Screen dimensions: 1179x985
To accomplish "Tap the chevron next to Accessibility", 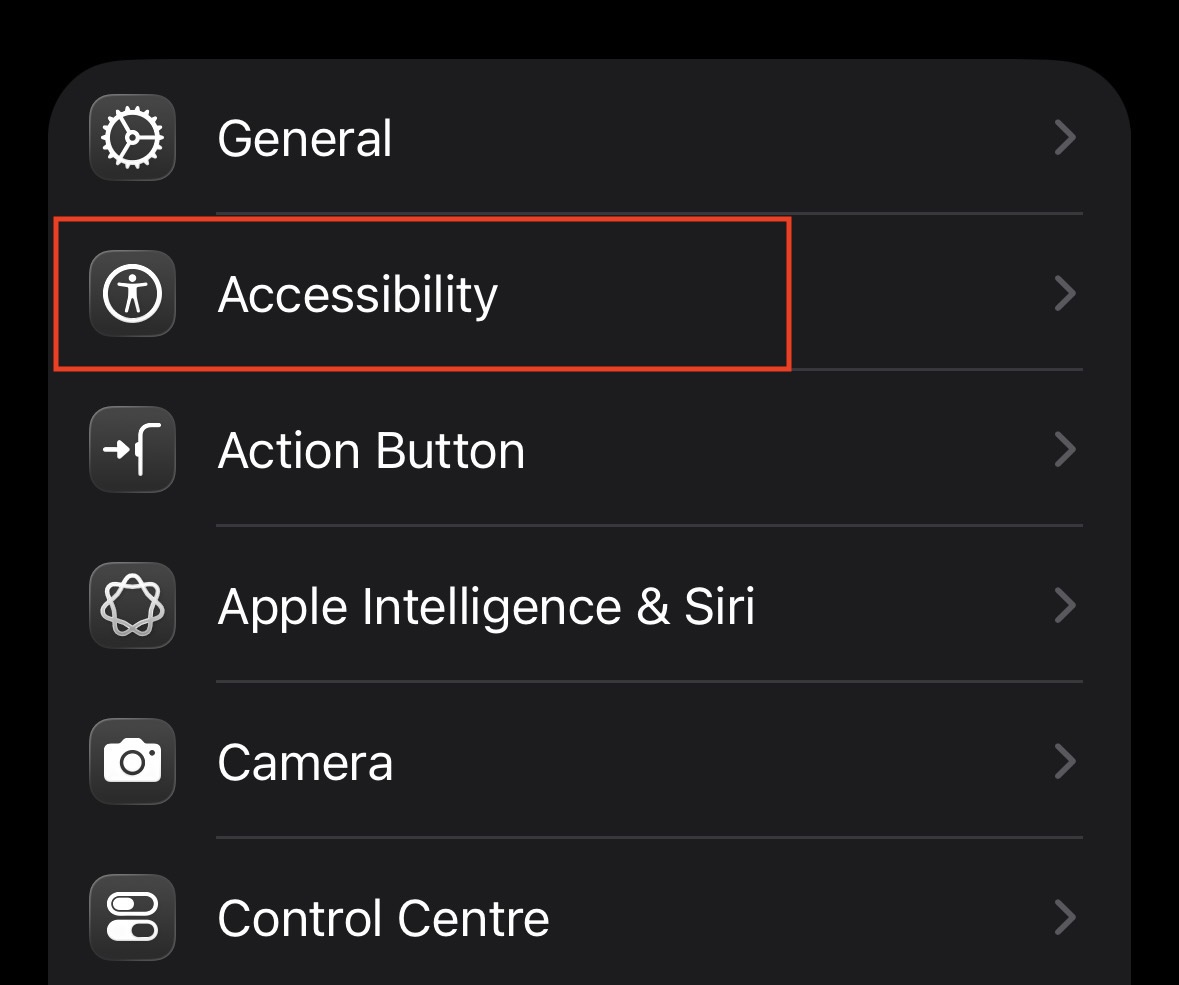I will (1065, 293).
